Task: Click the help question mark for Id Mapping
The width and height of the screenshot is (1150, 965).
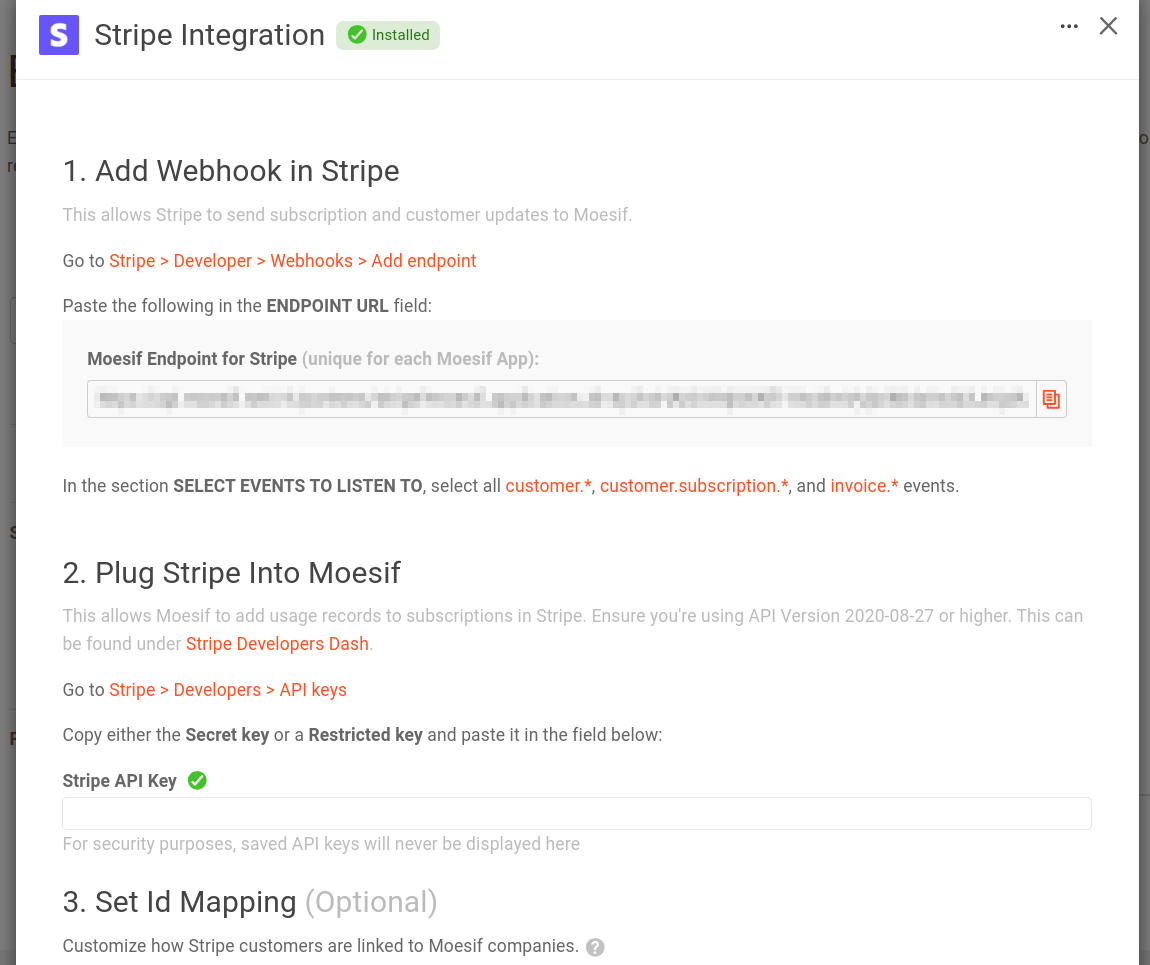Action: tap(595, 946)
